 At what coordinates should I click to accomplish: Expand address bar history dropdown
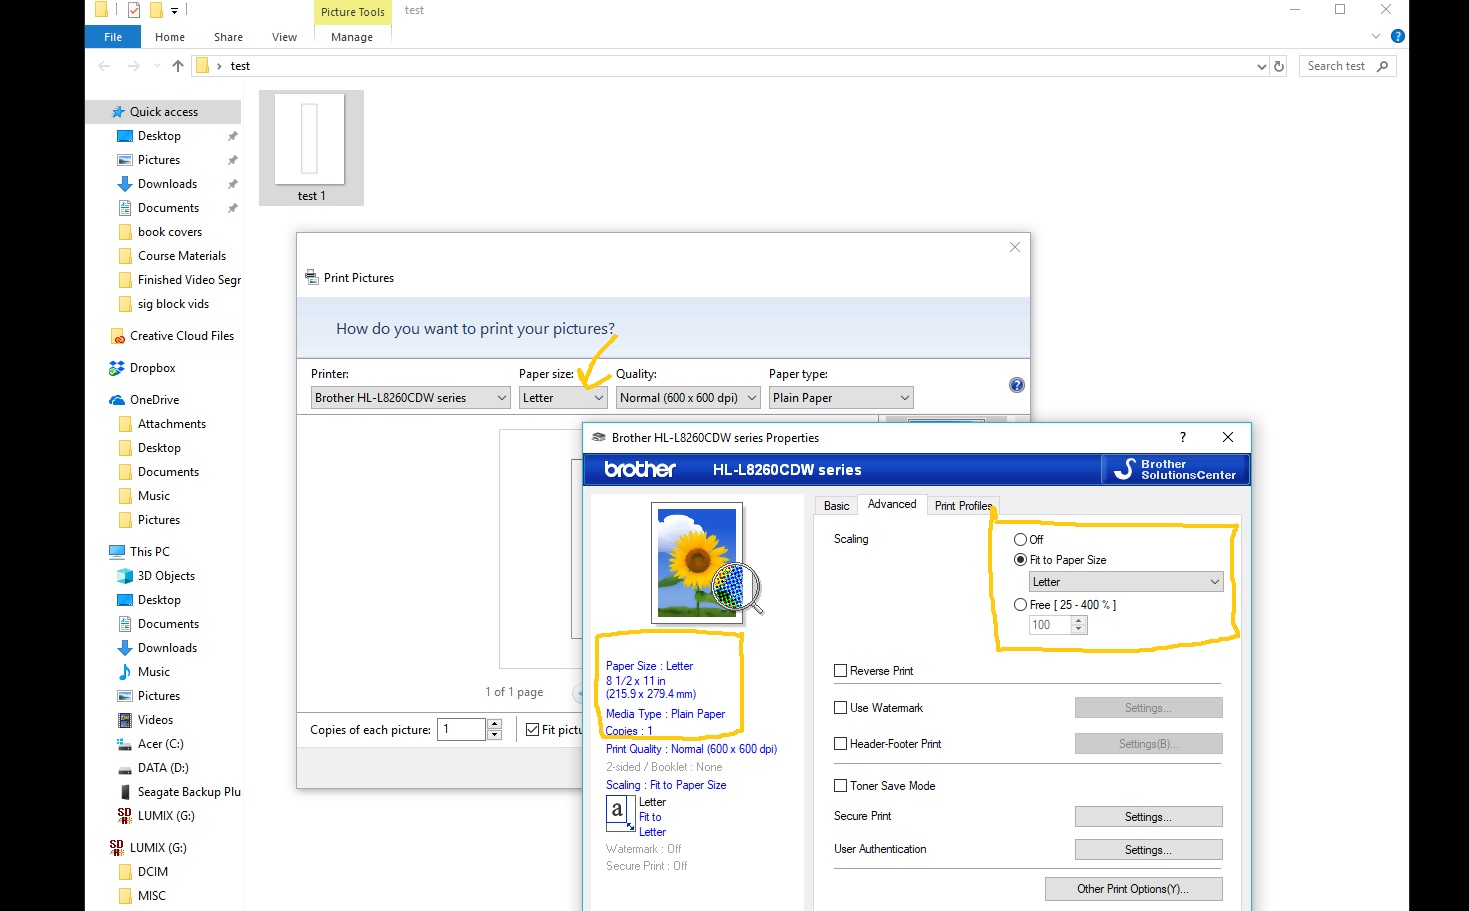tap(1261, 66)
